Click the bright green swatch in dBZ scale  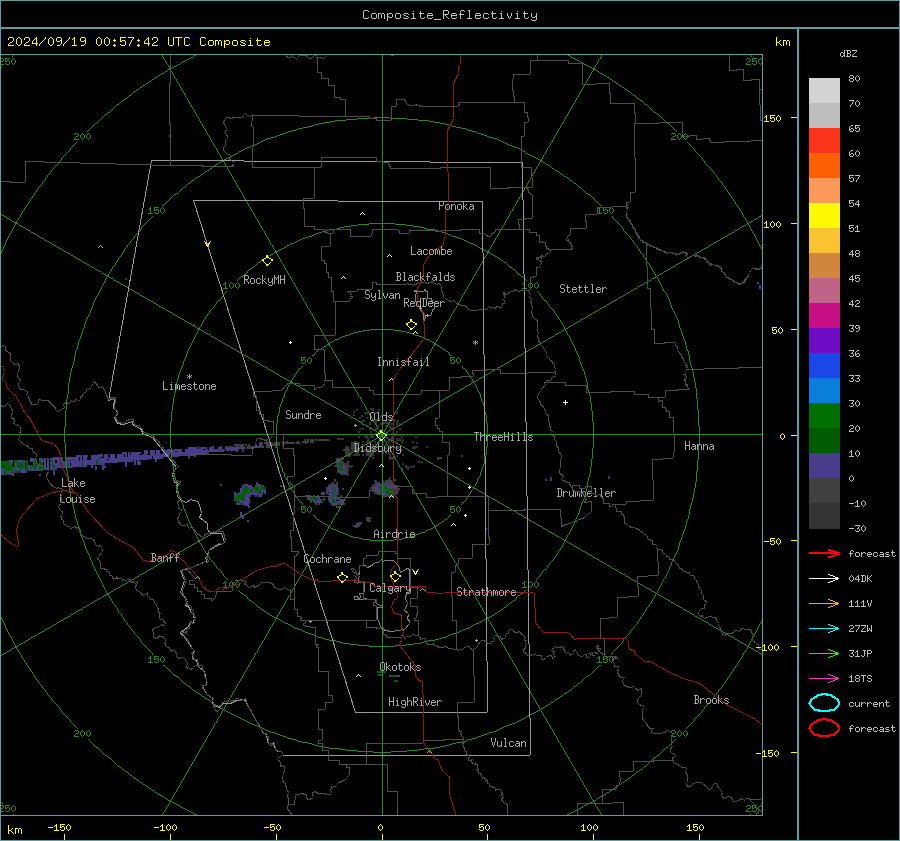click(824, 415)
